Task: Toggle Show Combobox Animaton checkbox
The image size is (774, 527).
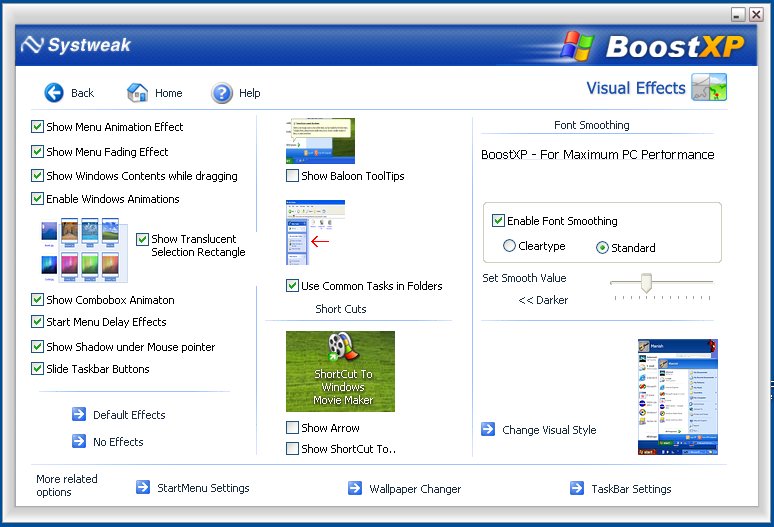Action: click(x=37, y=300)
